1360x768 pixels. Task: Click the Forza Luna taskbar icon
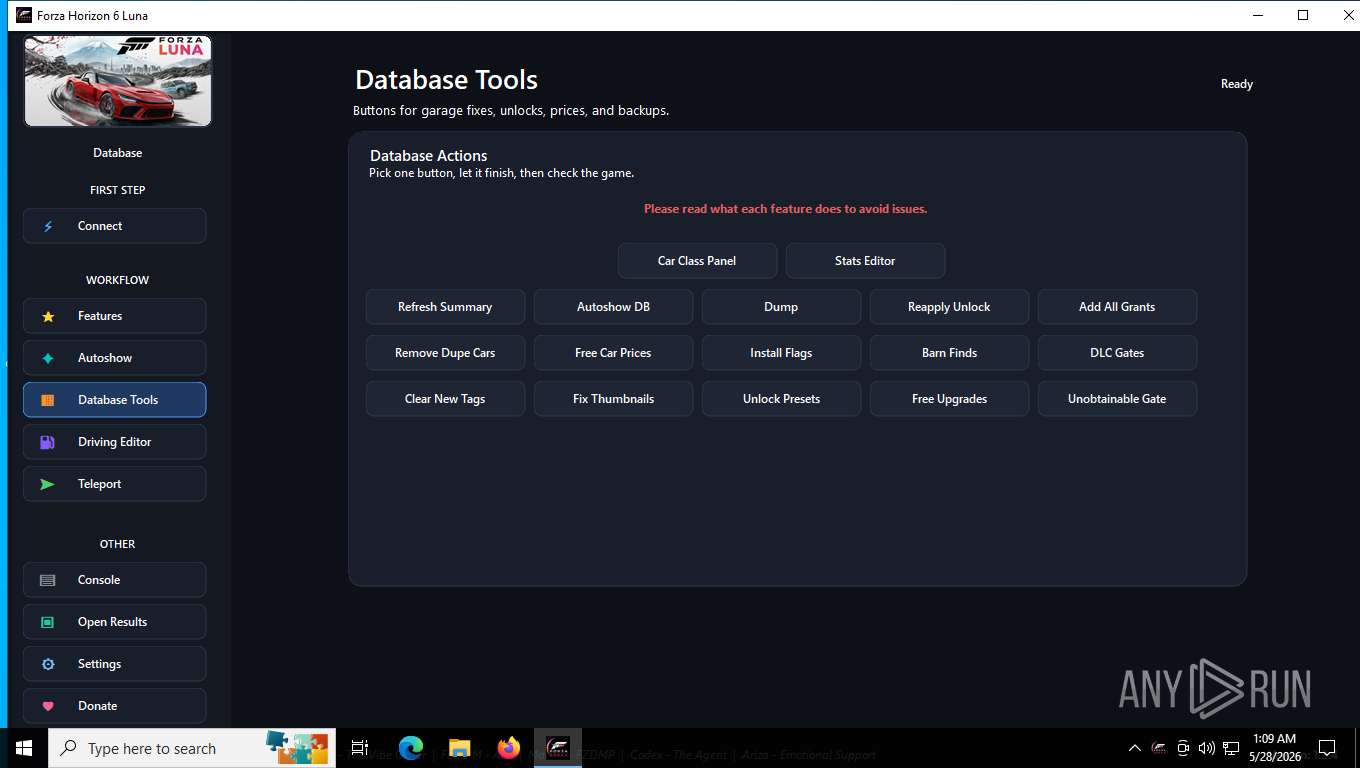[558, 748]
